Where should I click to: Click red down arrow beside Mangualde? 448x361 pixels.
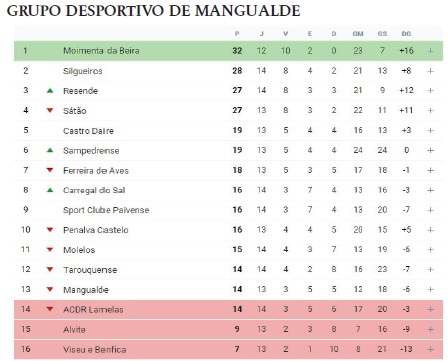pyautogui.click(x=50, y=289)
